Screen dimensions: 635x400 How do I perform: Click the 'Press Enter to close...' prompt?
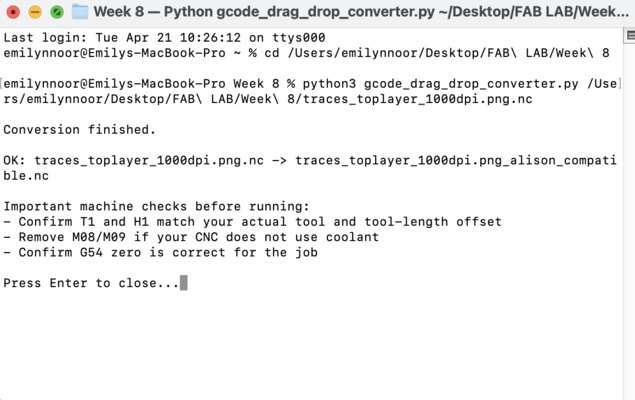click(x=91, y=283)
